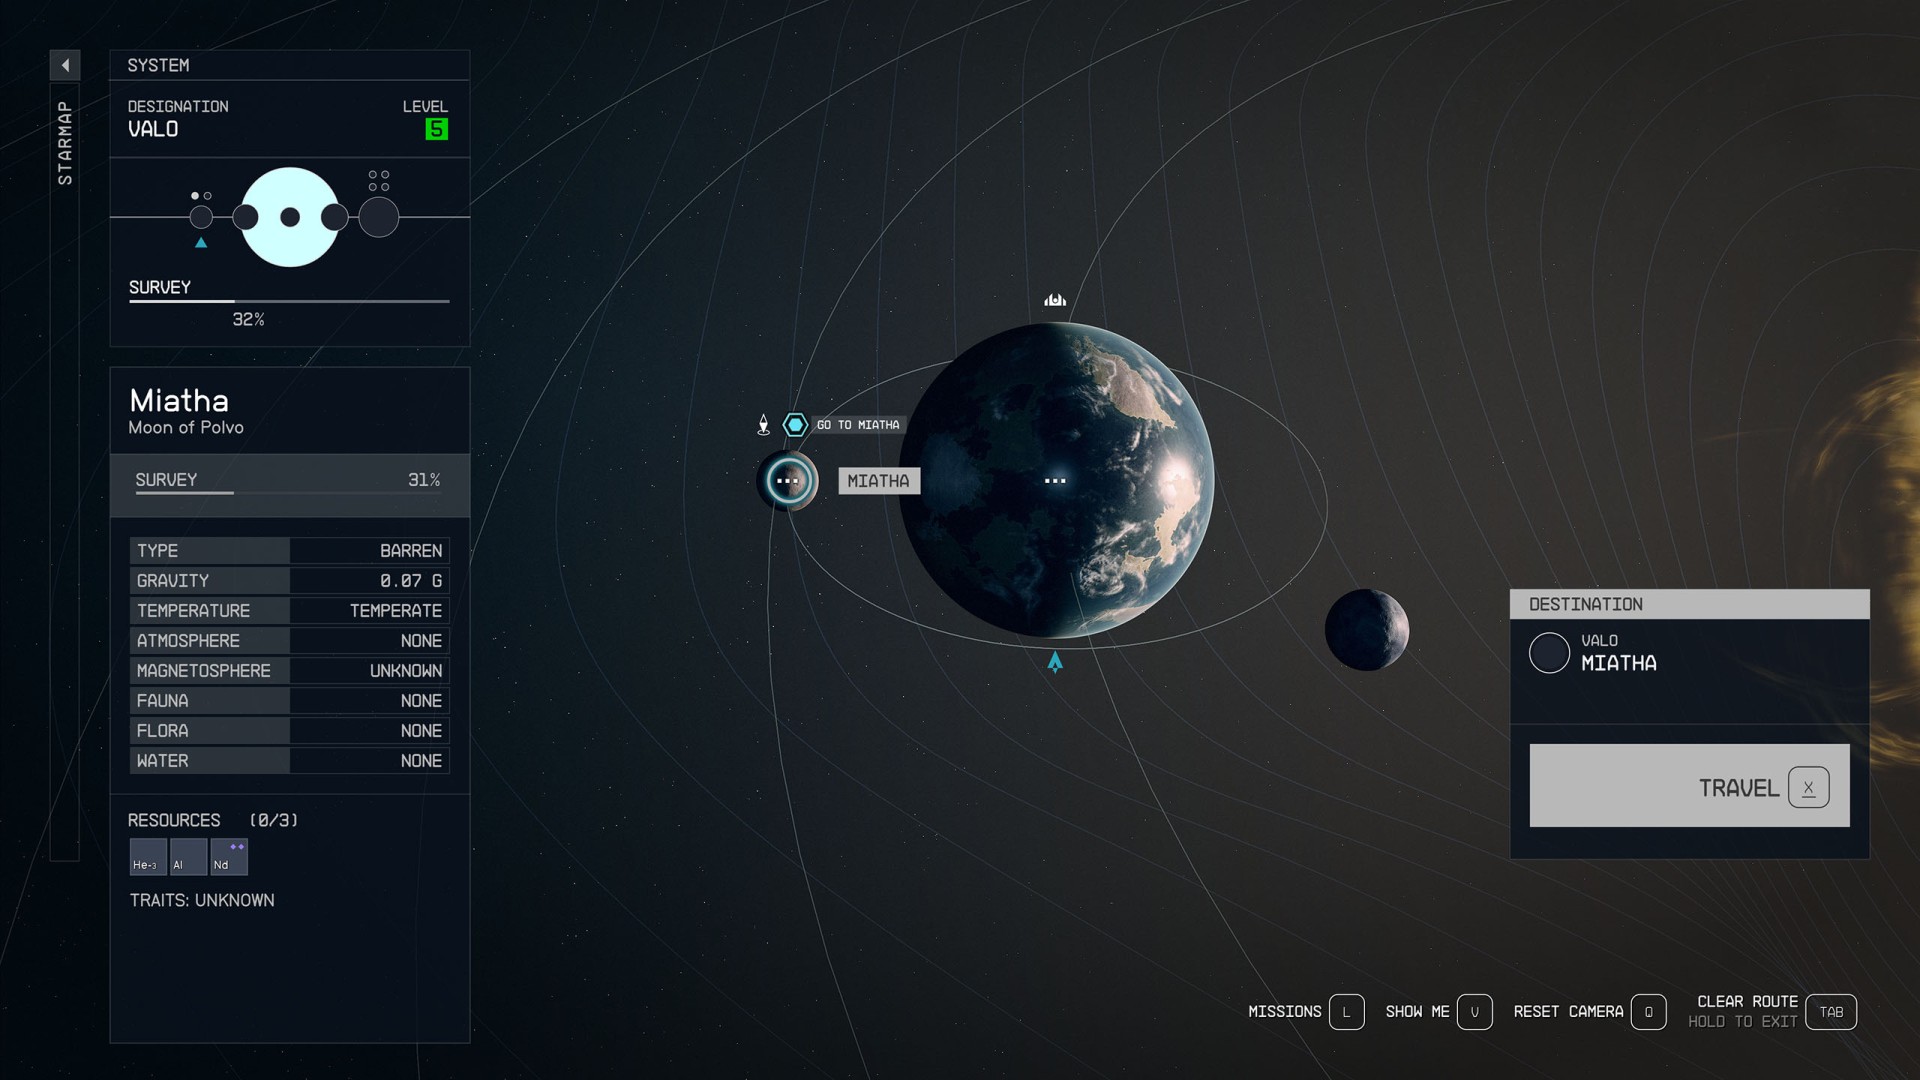Click the blue hexagon mission marker
1920x1080 pixels.
[x=795, y=425]
